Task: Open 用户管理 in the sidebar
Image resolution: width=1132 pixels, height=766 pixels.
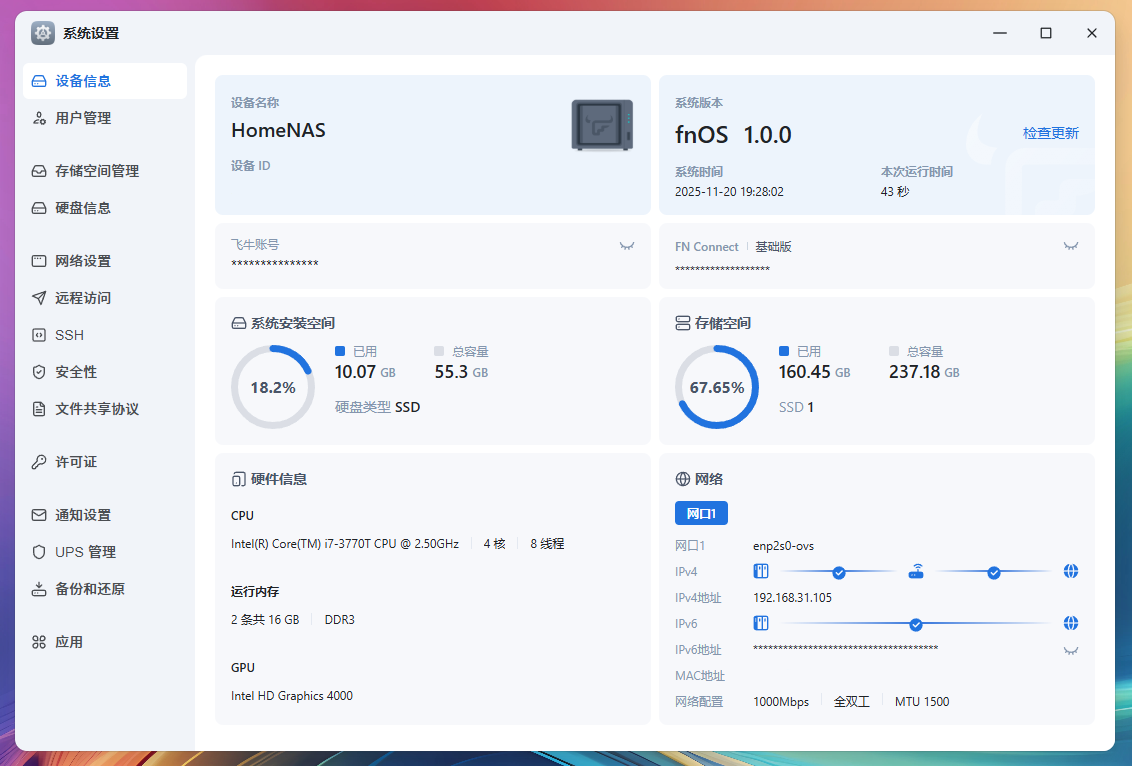Action: coord(83,118)
